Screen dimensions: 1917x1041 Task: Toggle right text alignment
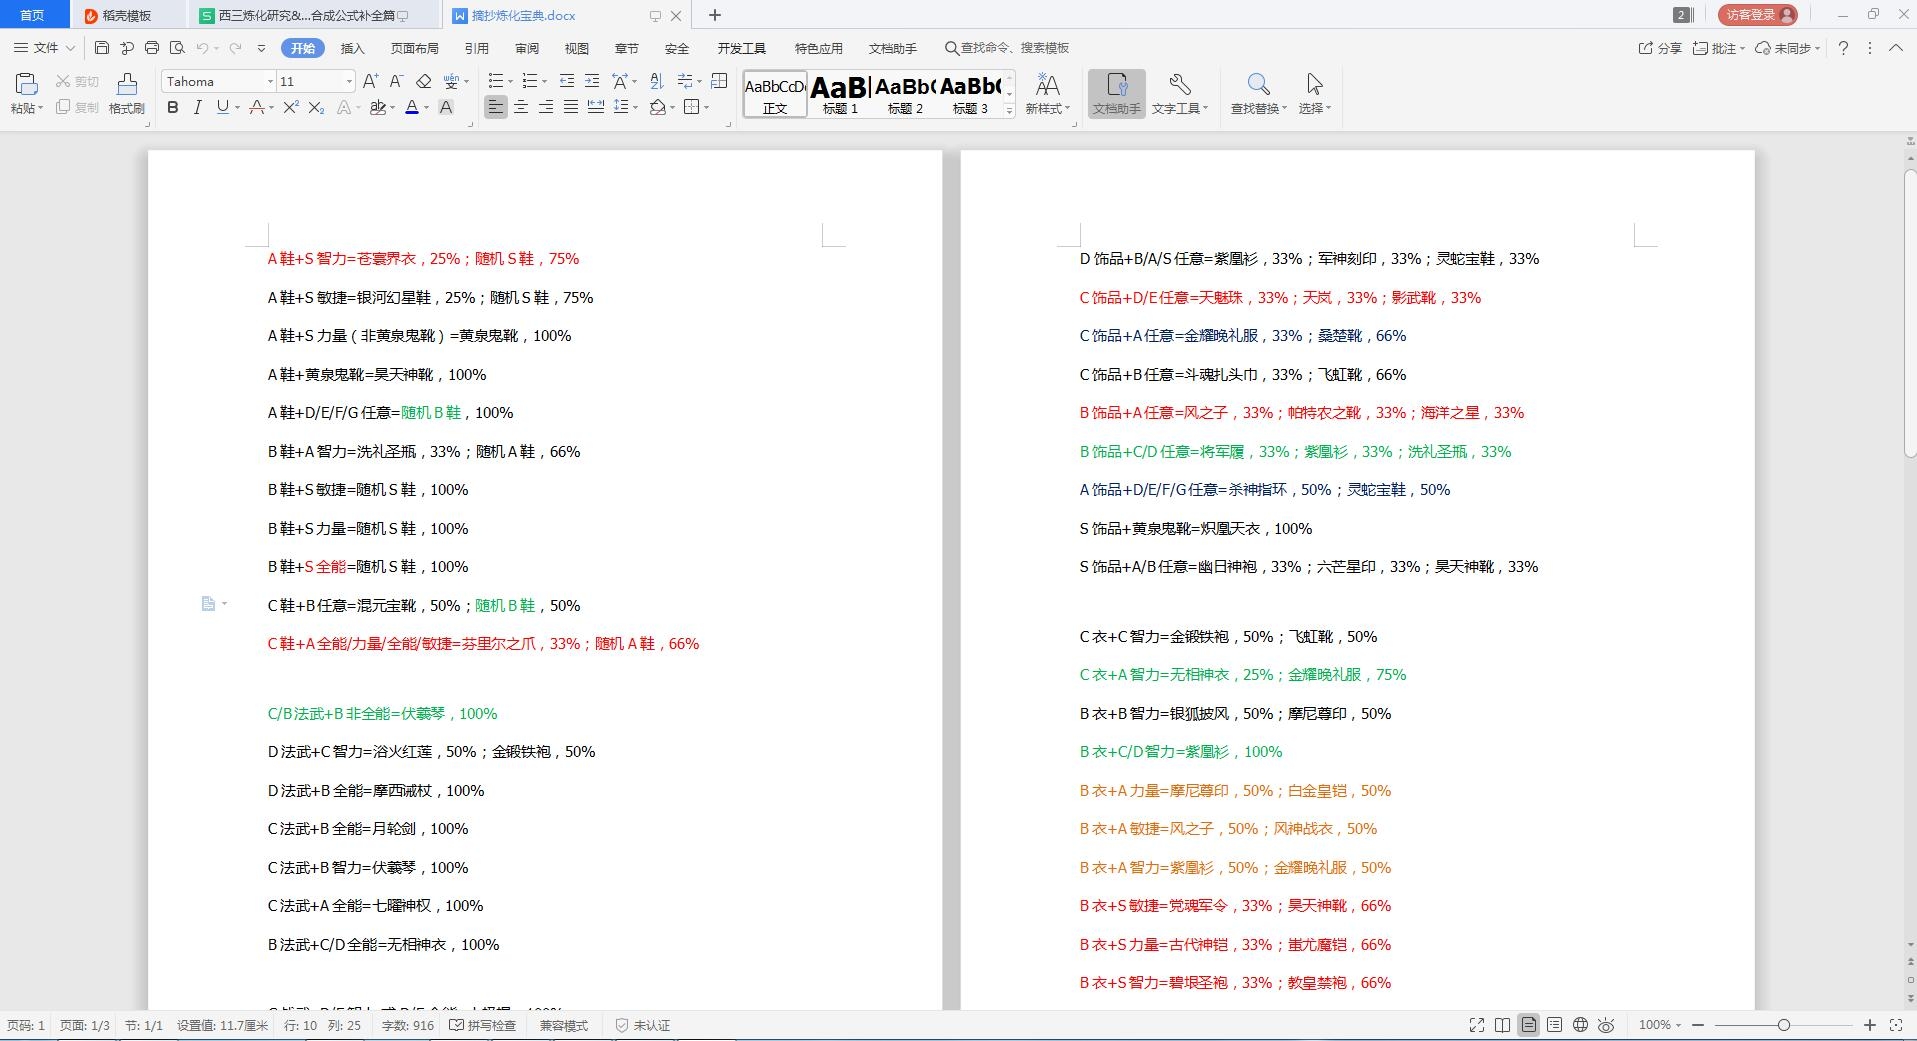coord(546,107)
